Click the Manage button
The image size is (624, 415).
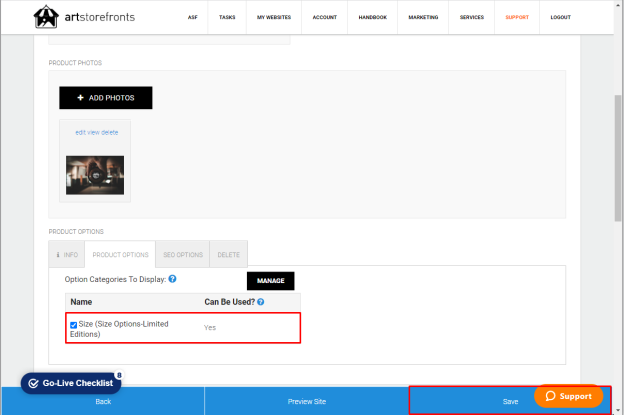click(x=271, y=281)
